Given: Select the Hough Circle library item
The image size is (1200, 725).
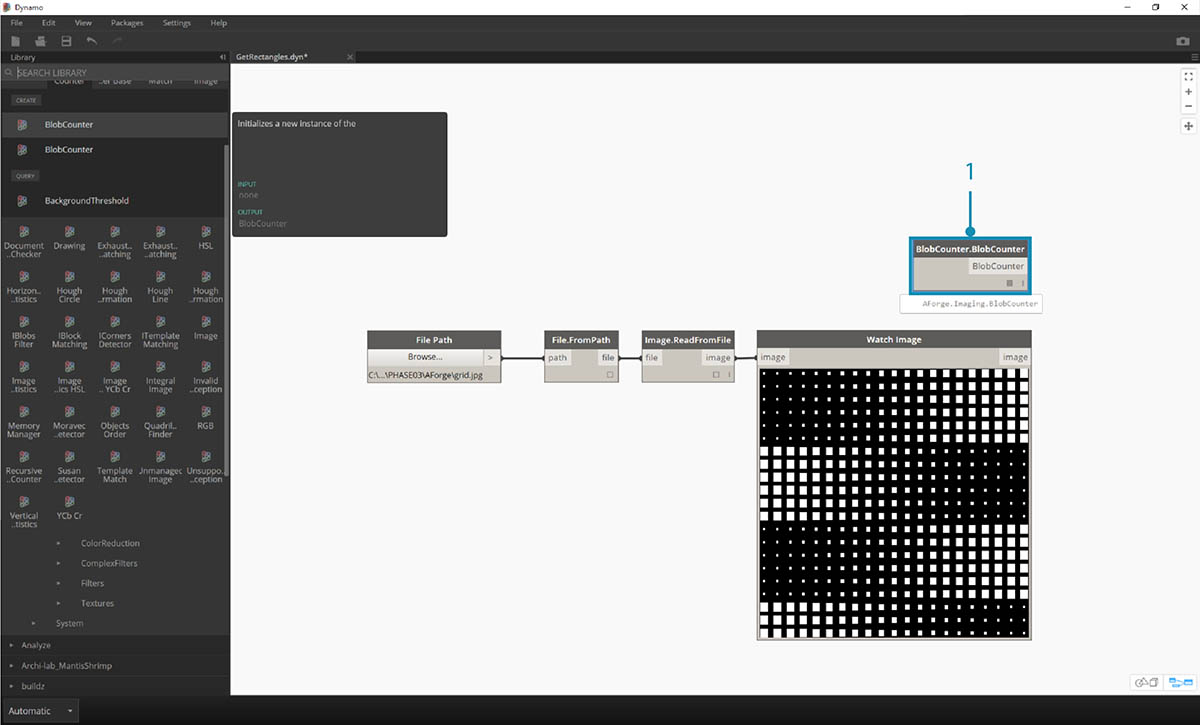Looking at the screenshot, I should [69, 285].
